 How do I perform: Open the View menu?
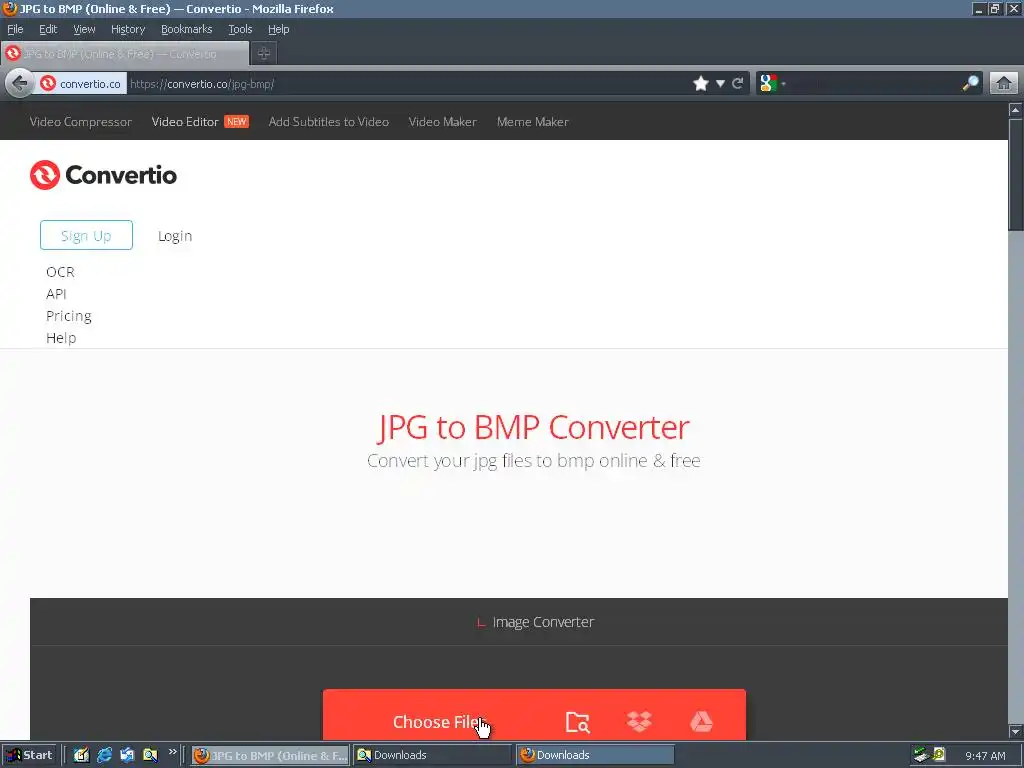(x=84, y=29)
